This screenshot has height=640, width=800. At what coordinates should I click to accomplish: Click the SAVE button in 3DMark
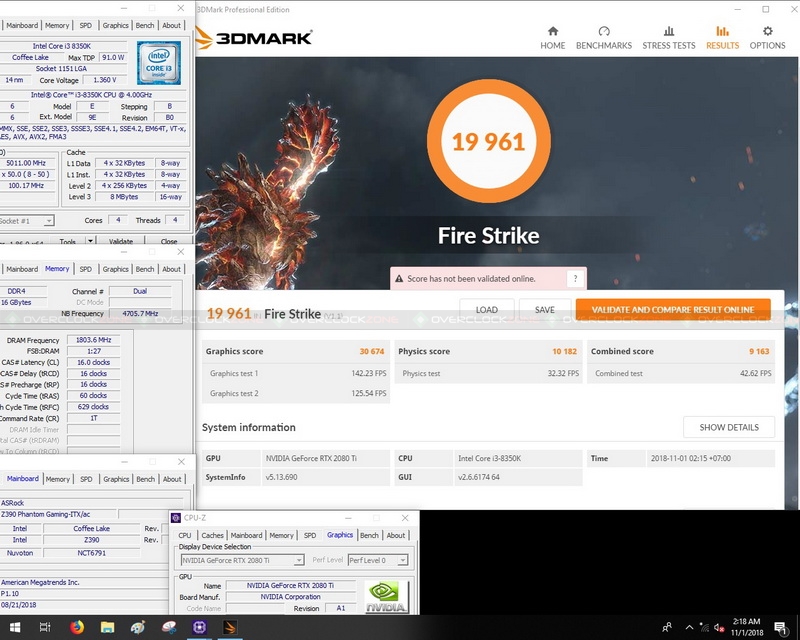pyautogui.click(x=544, y=310)
